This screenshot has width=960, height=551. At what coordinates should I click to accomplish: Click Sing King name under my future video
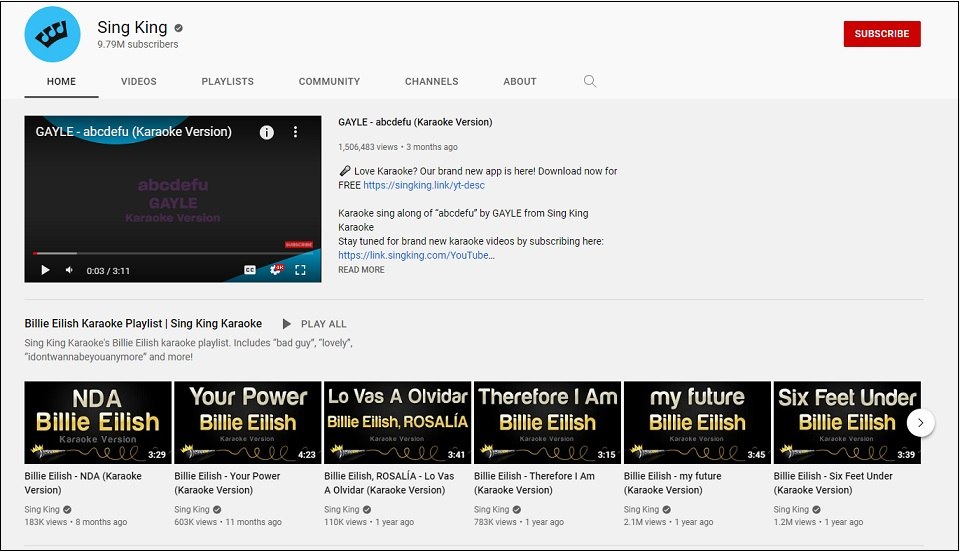(642, 509)
